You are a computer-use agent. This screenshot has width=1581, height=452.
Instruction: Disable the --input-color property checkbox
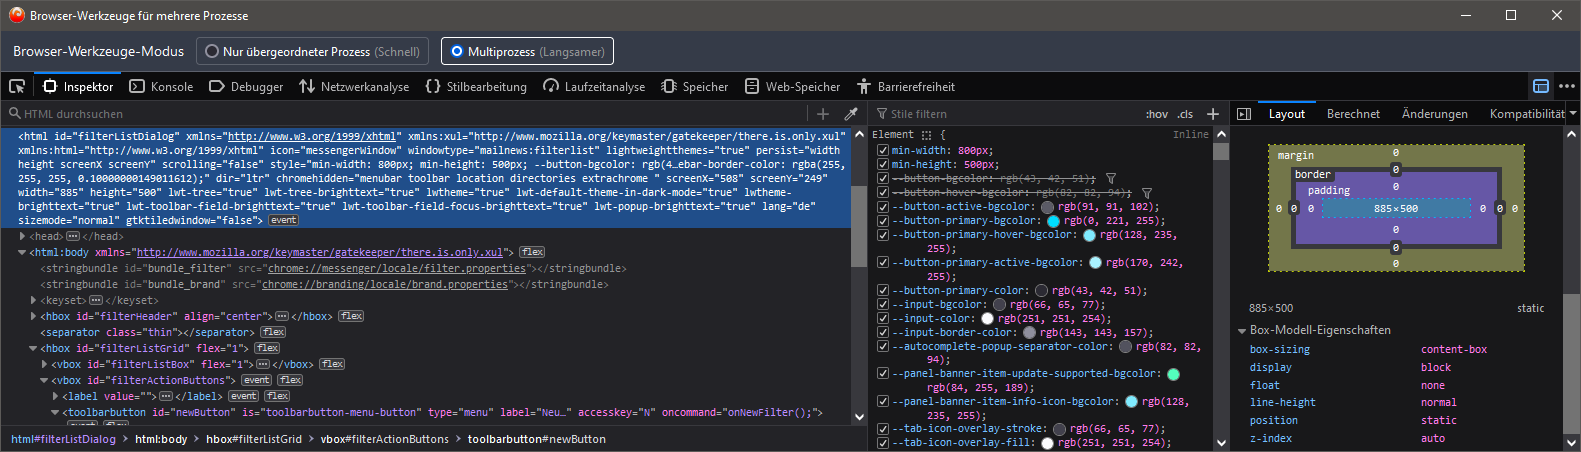coord(883,319)
